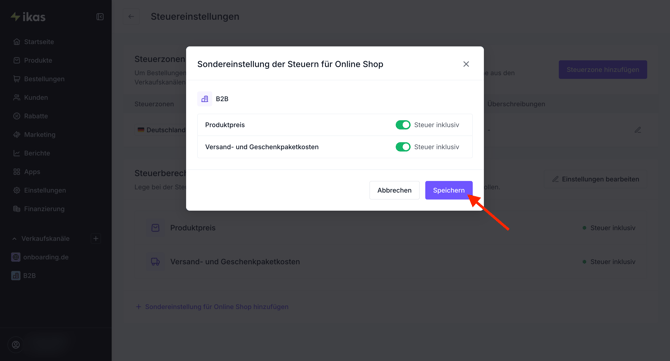Click the Einstellungen gear icon
This screenshot has height=361, width=670.
(x=17, y=190)
